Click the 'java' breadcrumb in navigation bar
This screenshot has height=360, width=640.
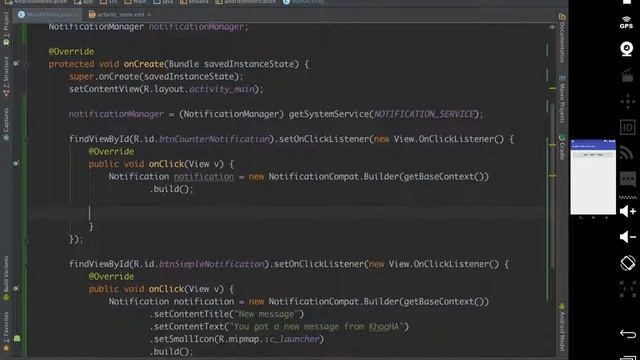click(x=163, y=2)
